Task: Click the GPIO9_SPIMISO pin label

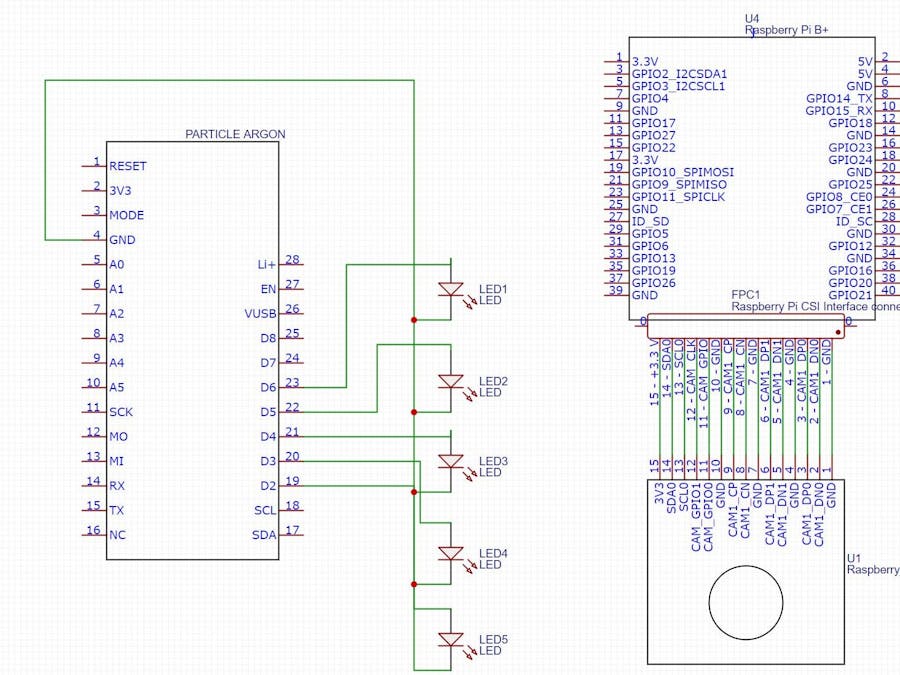Action: (680, 185)
